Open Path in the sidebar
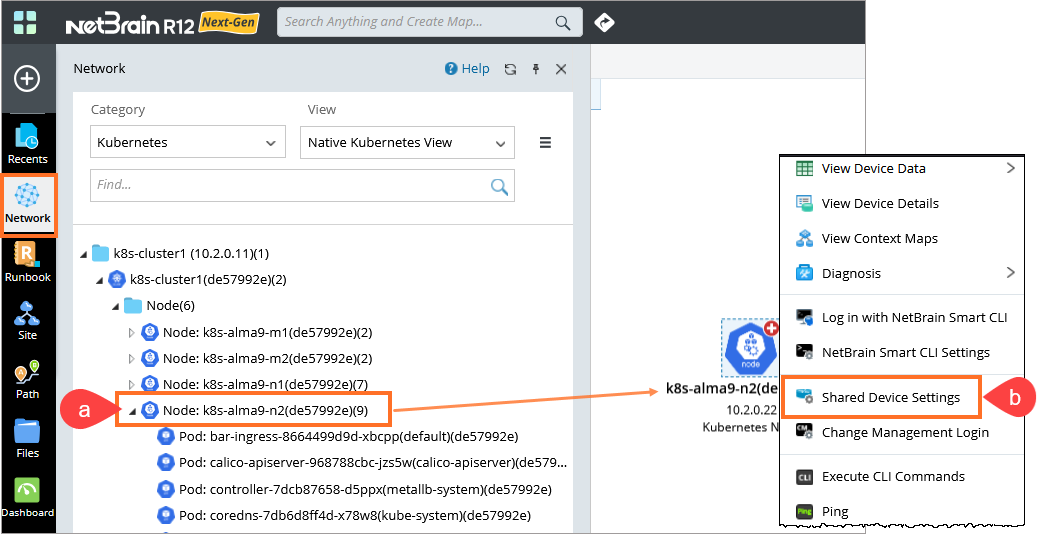Viewport: 1037px width, 534px height. pyautogui.click(x=28, y=379)
